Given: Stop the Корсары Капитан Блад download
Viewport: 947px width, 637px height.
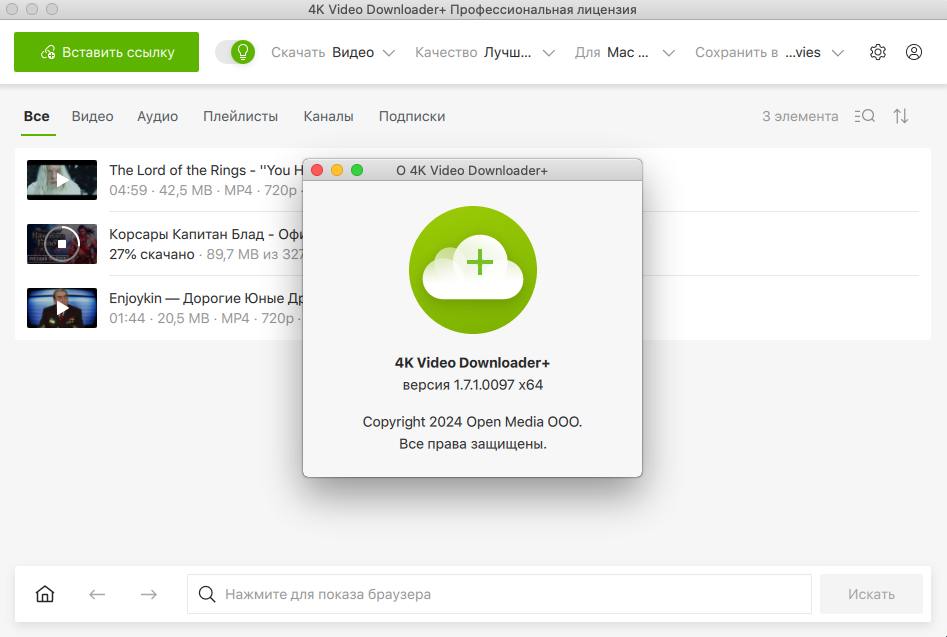Looking at the screenshot, I should point(62,244).
